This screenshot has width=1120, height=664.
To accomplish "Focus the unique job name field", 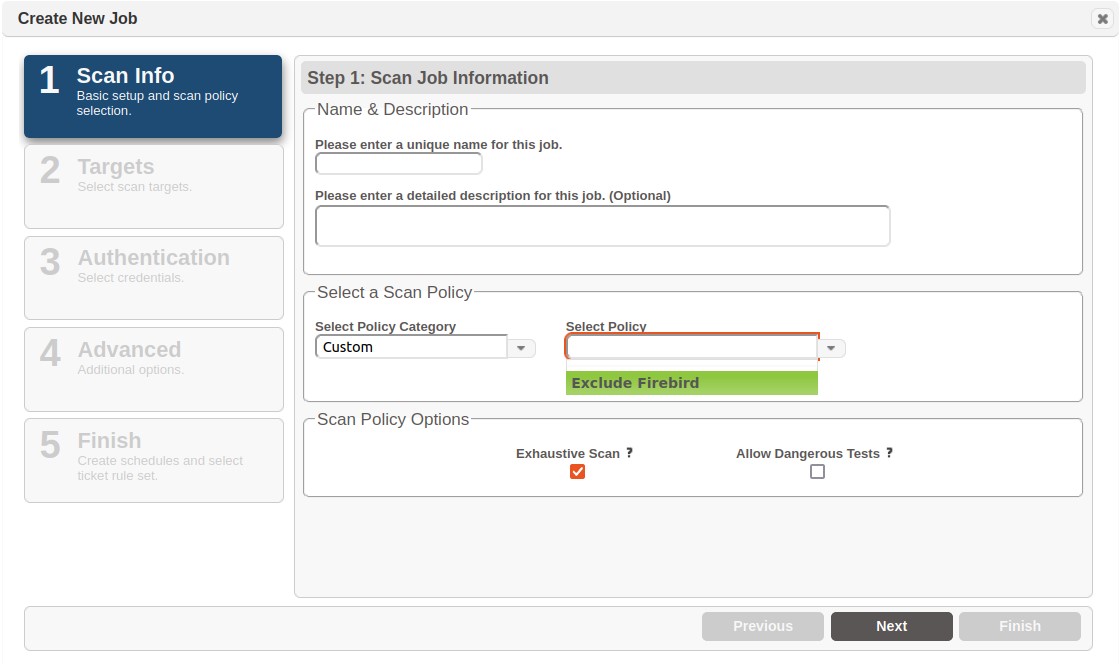I will (x=398, y=164).
